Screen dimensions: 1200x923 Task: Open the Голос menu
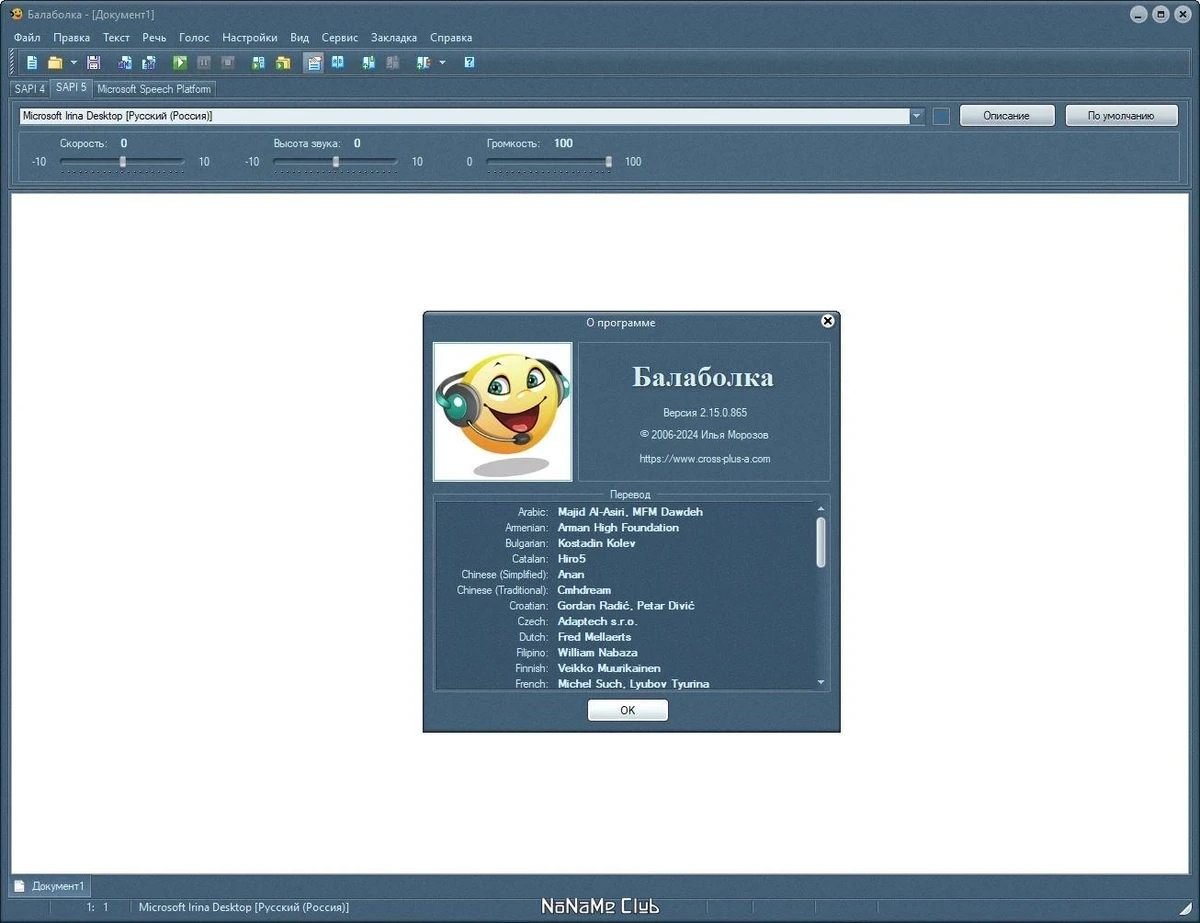(x=194, y=37)
